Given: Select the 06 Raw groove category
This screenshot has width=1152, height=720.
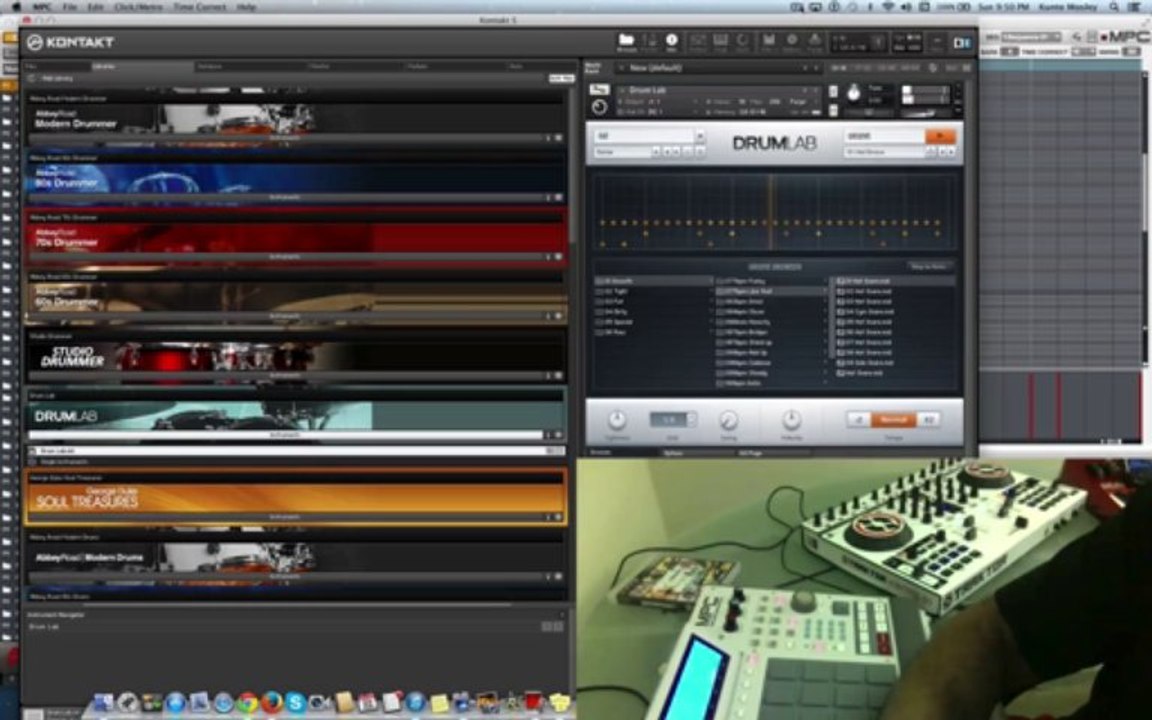Looking at the screenshot, I should coord(652,332).
